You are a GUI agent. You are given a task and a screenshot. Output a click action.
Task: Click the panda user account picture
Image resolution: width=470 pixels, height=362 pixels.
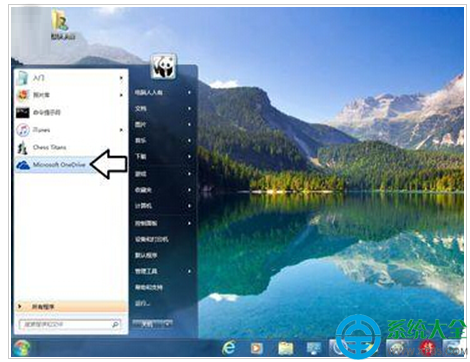[163, 67]
